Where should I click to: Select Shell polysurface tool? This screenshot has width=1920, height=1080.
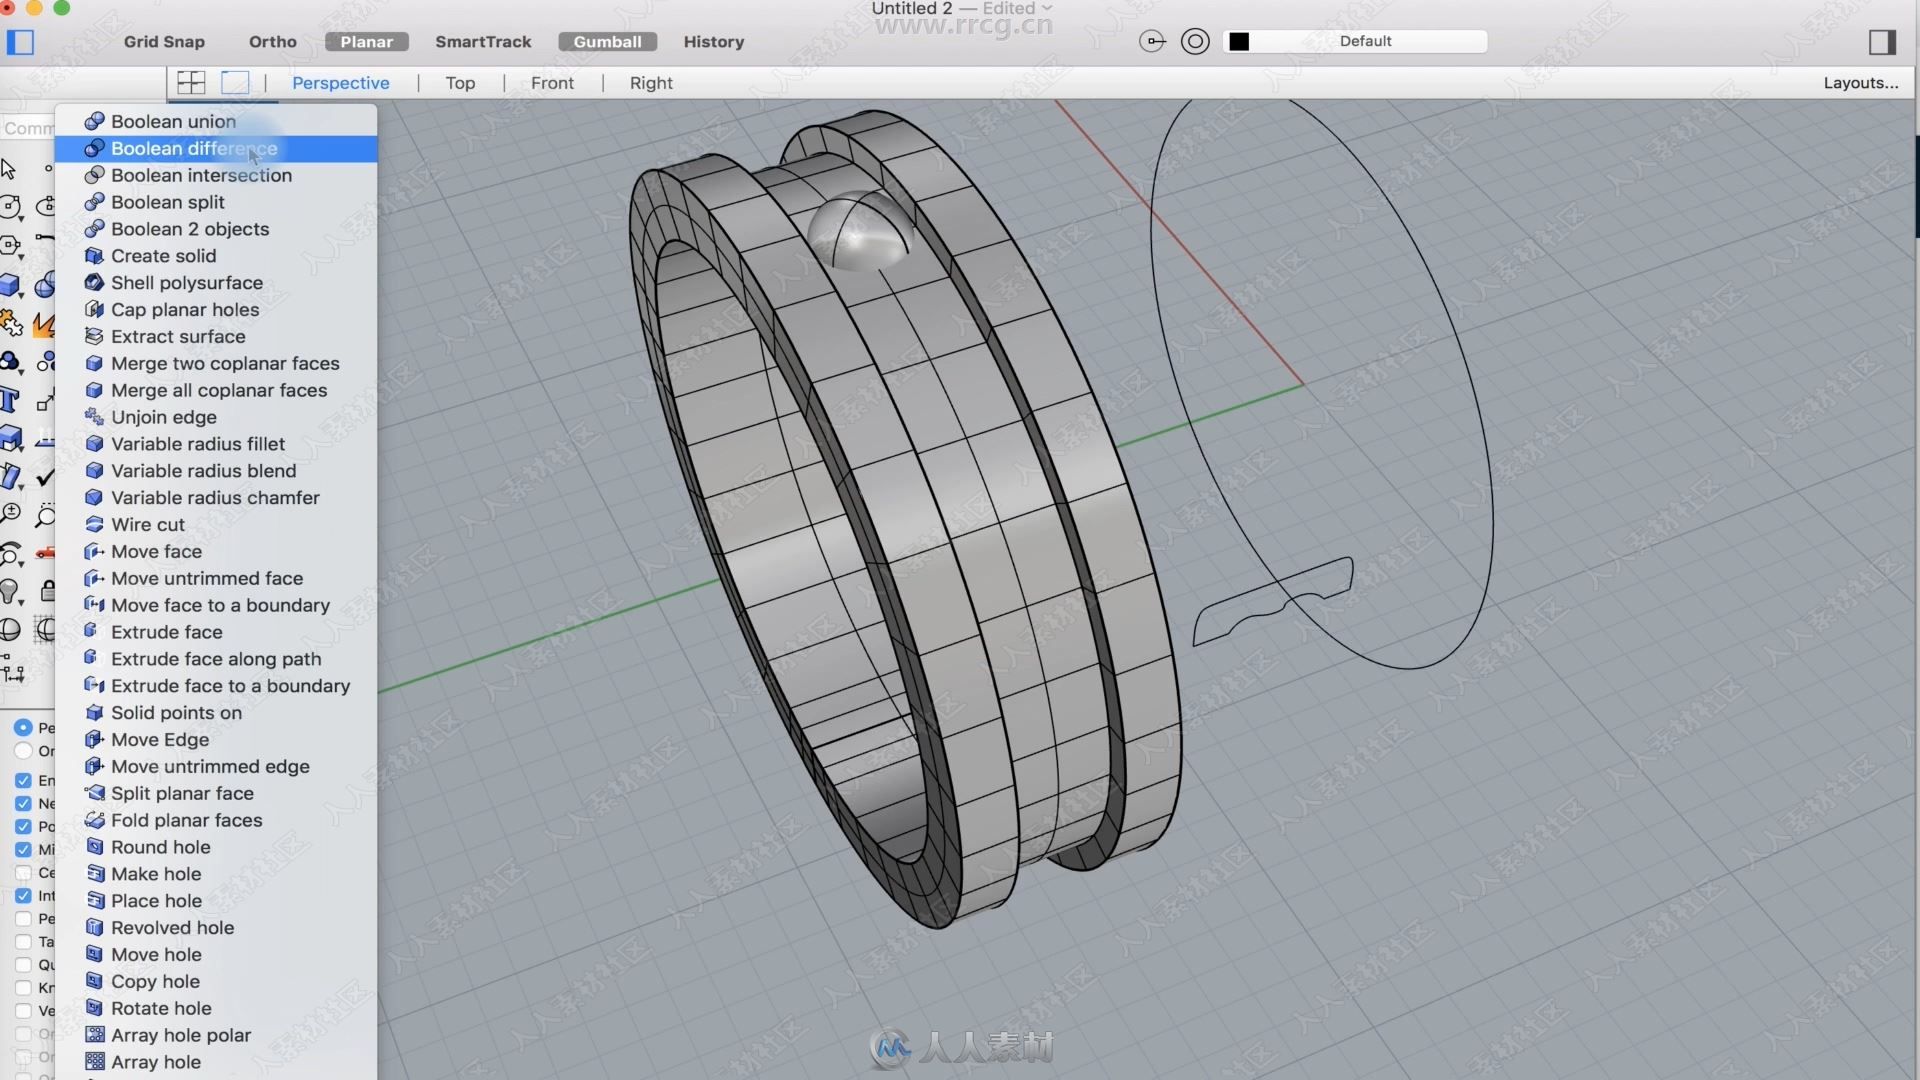[x=187, y=282]
